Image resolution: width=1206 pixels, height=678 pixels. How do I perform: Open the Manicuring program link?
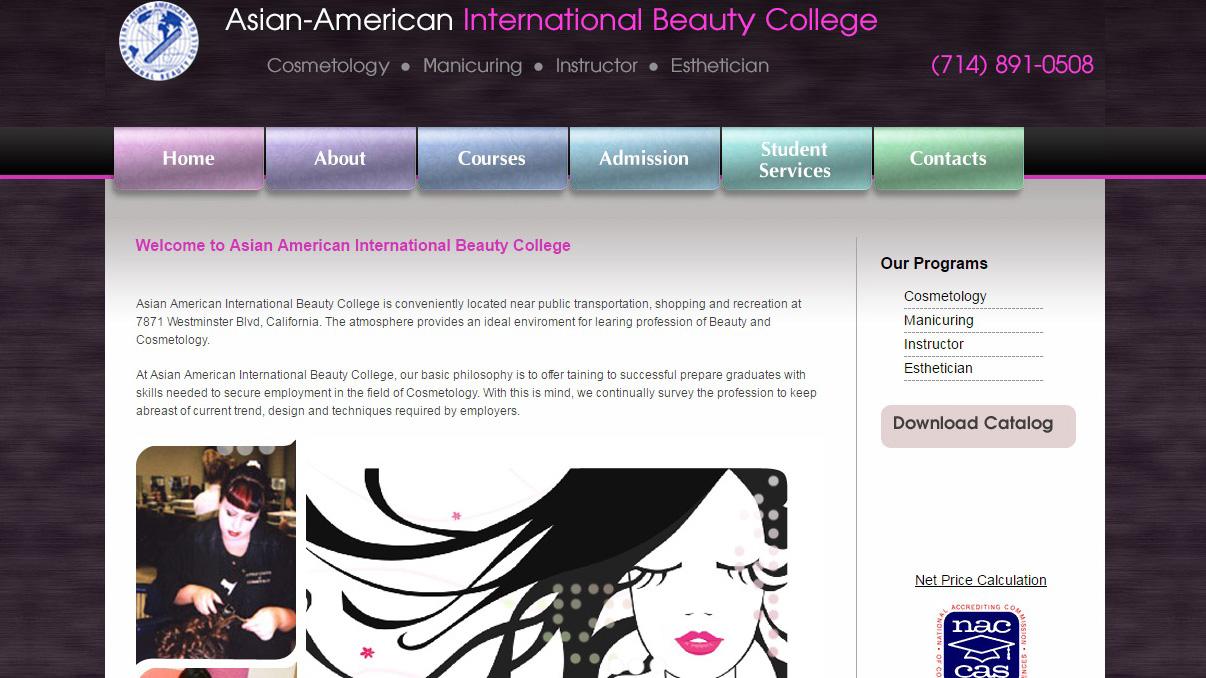[x=938, y=320]
